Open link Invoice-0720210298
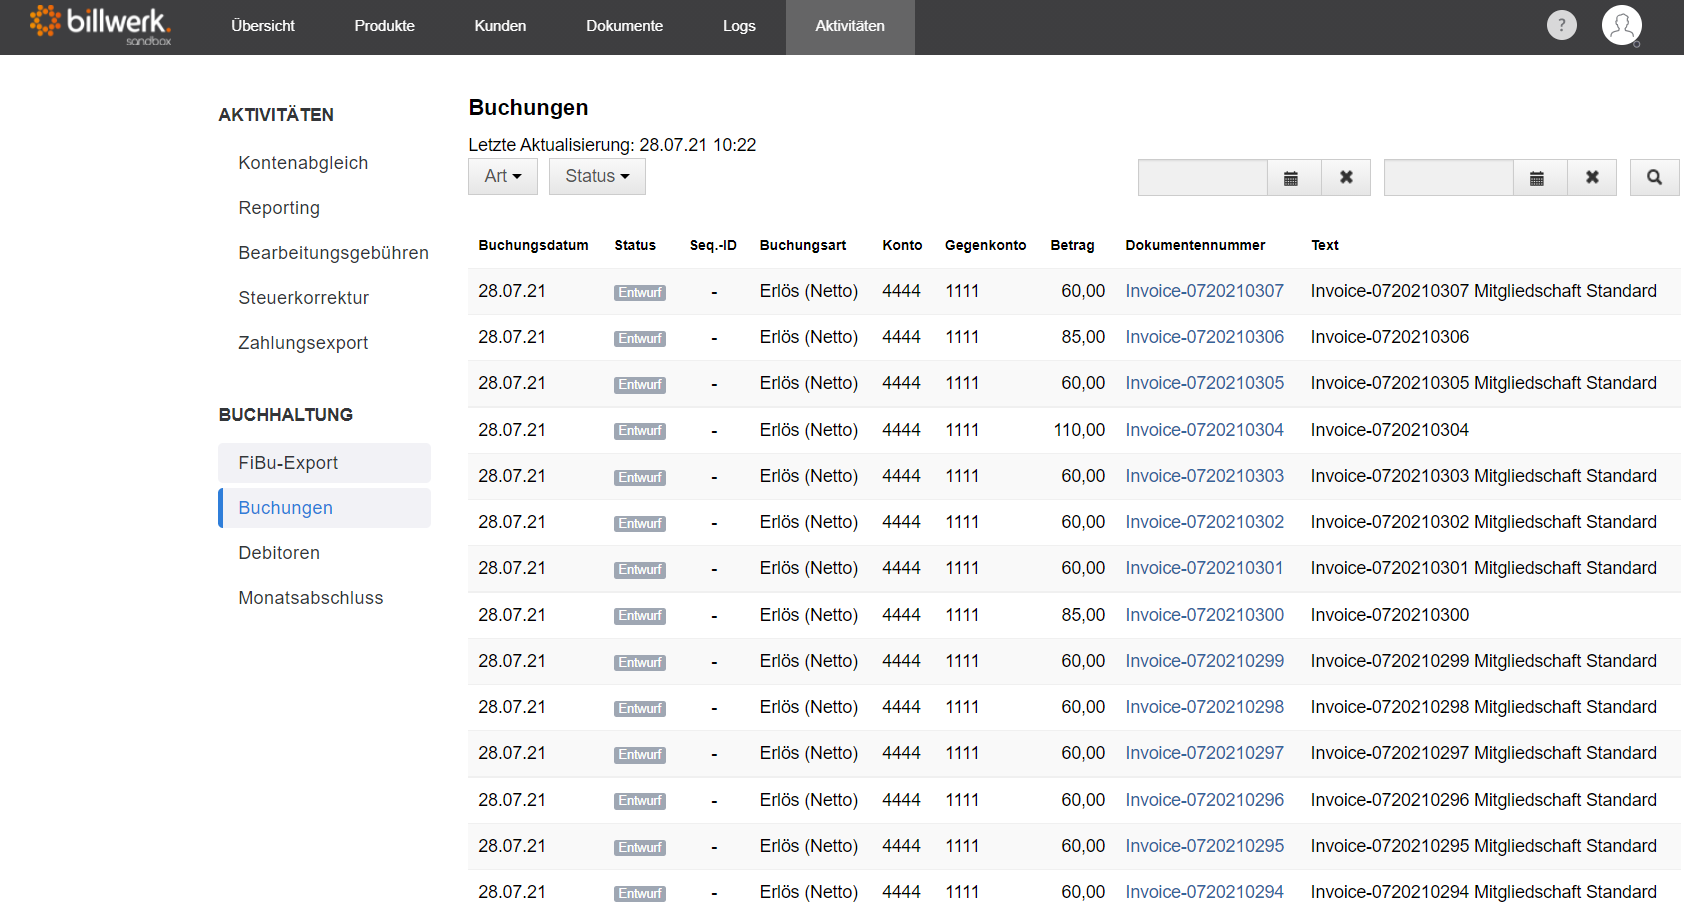Viewport: 1684px width, 908px height. tap(1204, 707)
